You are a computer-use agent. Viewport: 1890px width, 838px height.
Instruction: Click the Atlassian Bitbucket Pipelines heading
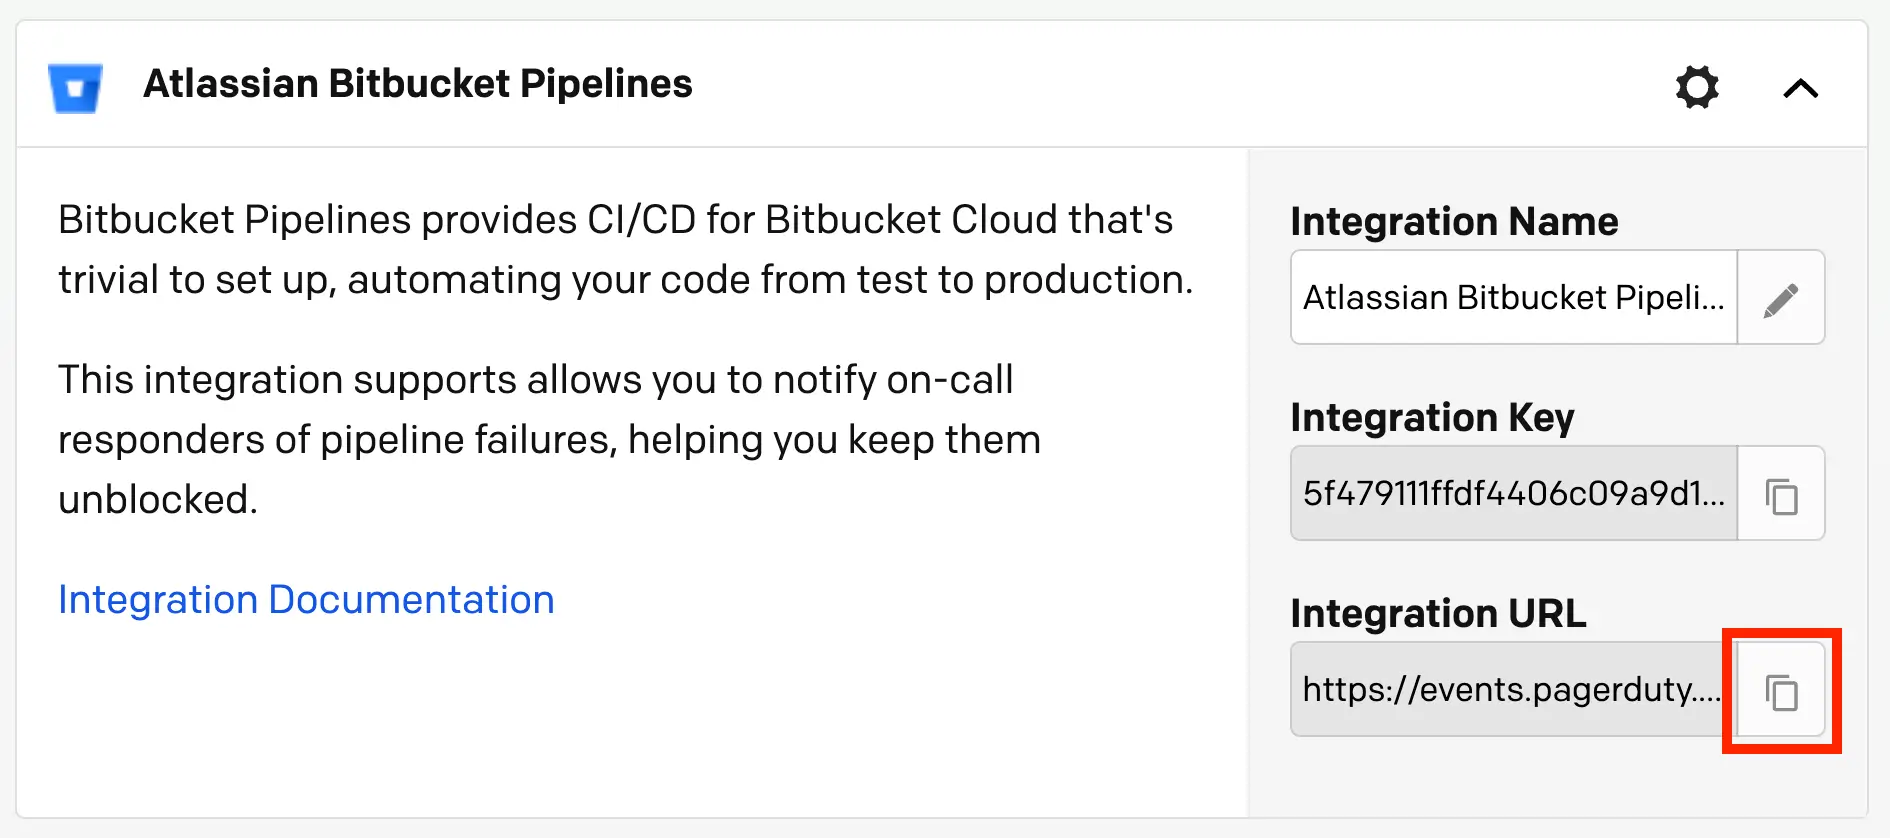418,84
